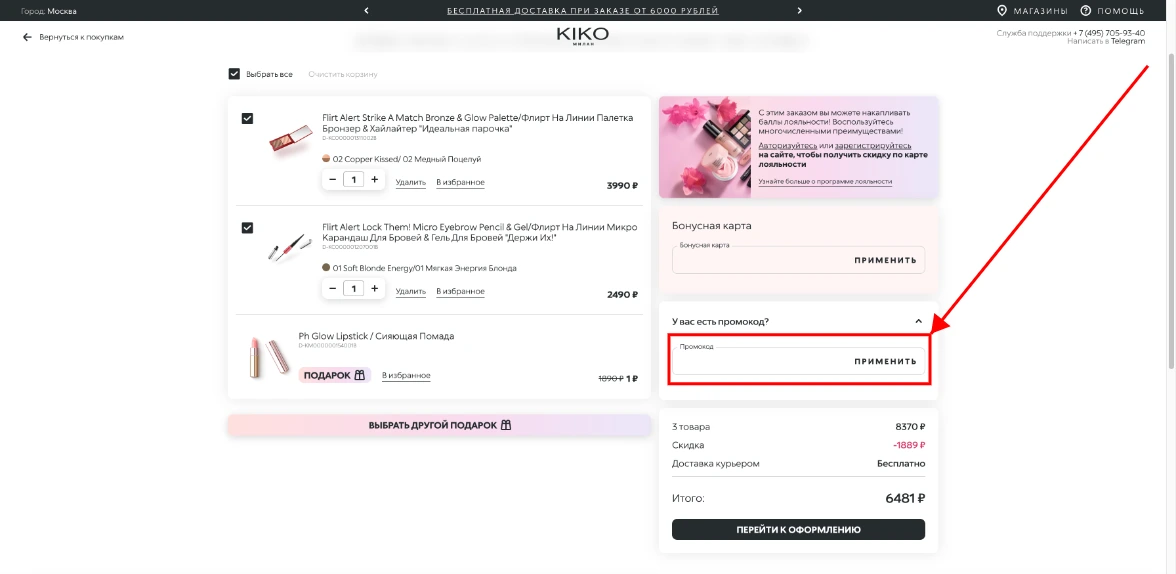Click the зарегистрируйтесь link in loyalty banner
The height and width of the screenshot is (574, 1176).
(x=872, y=146)
